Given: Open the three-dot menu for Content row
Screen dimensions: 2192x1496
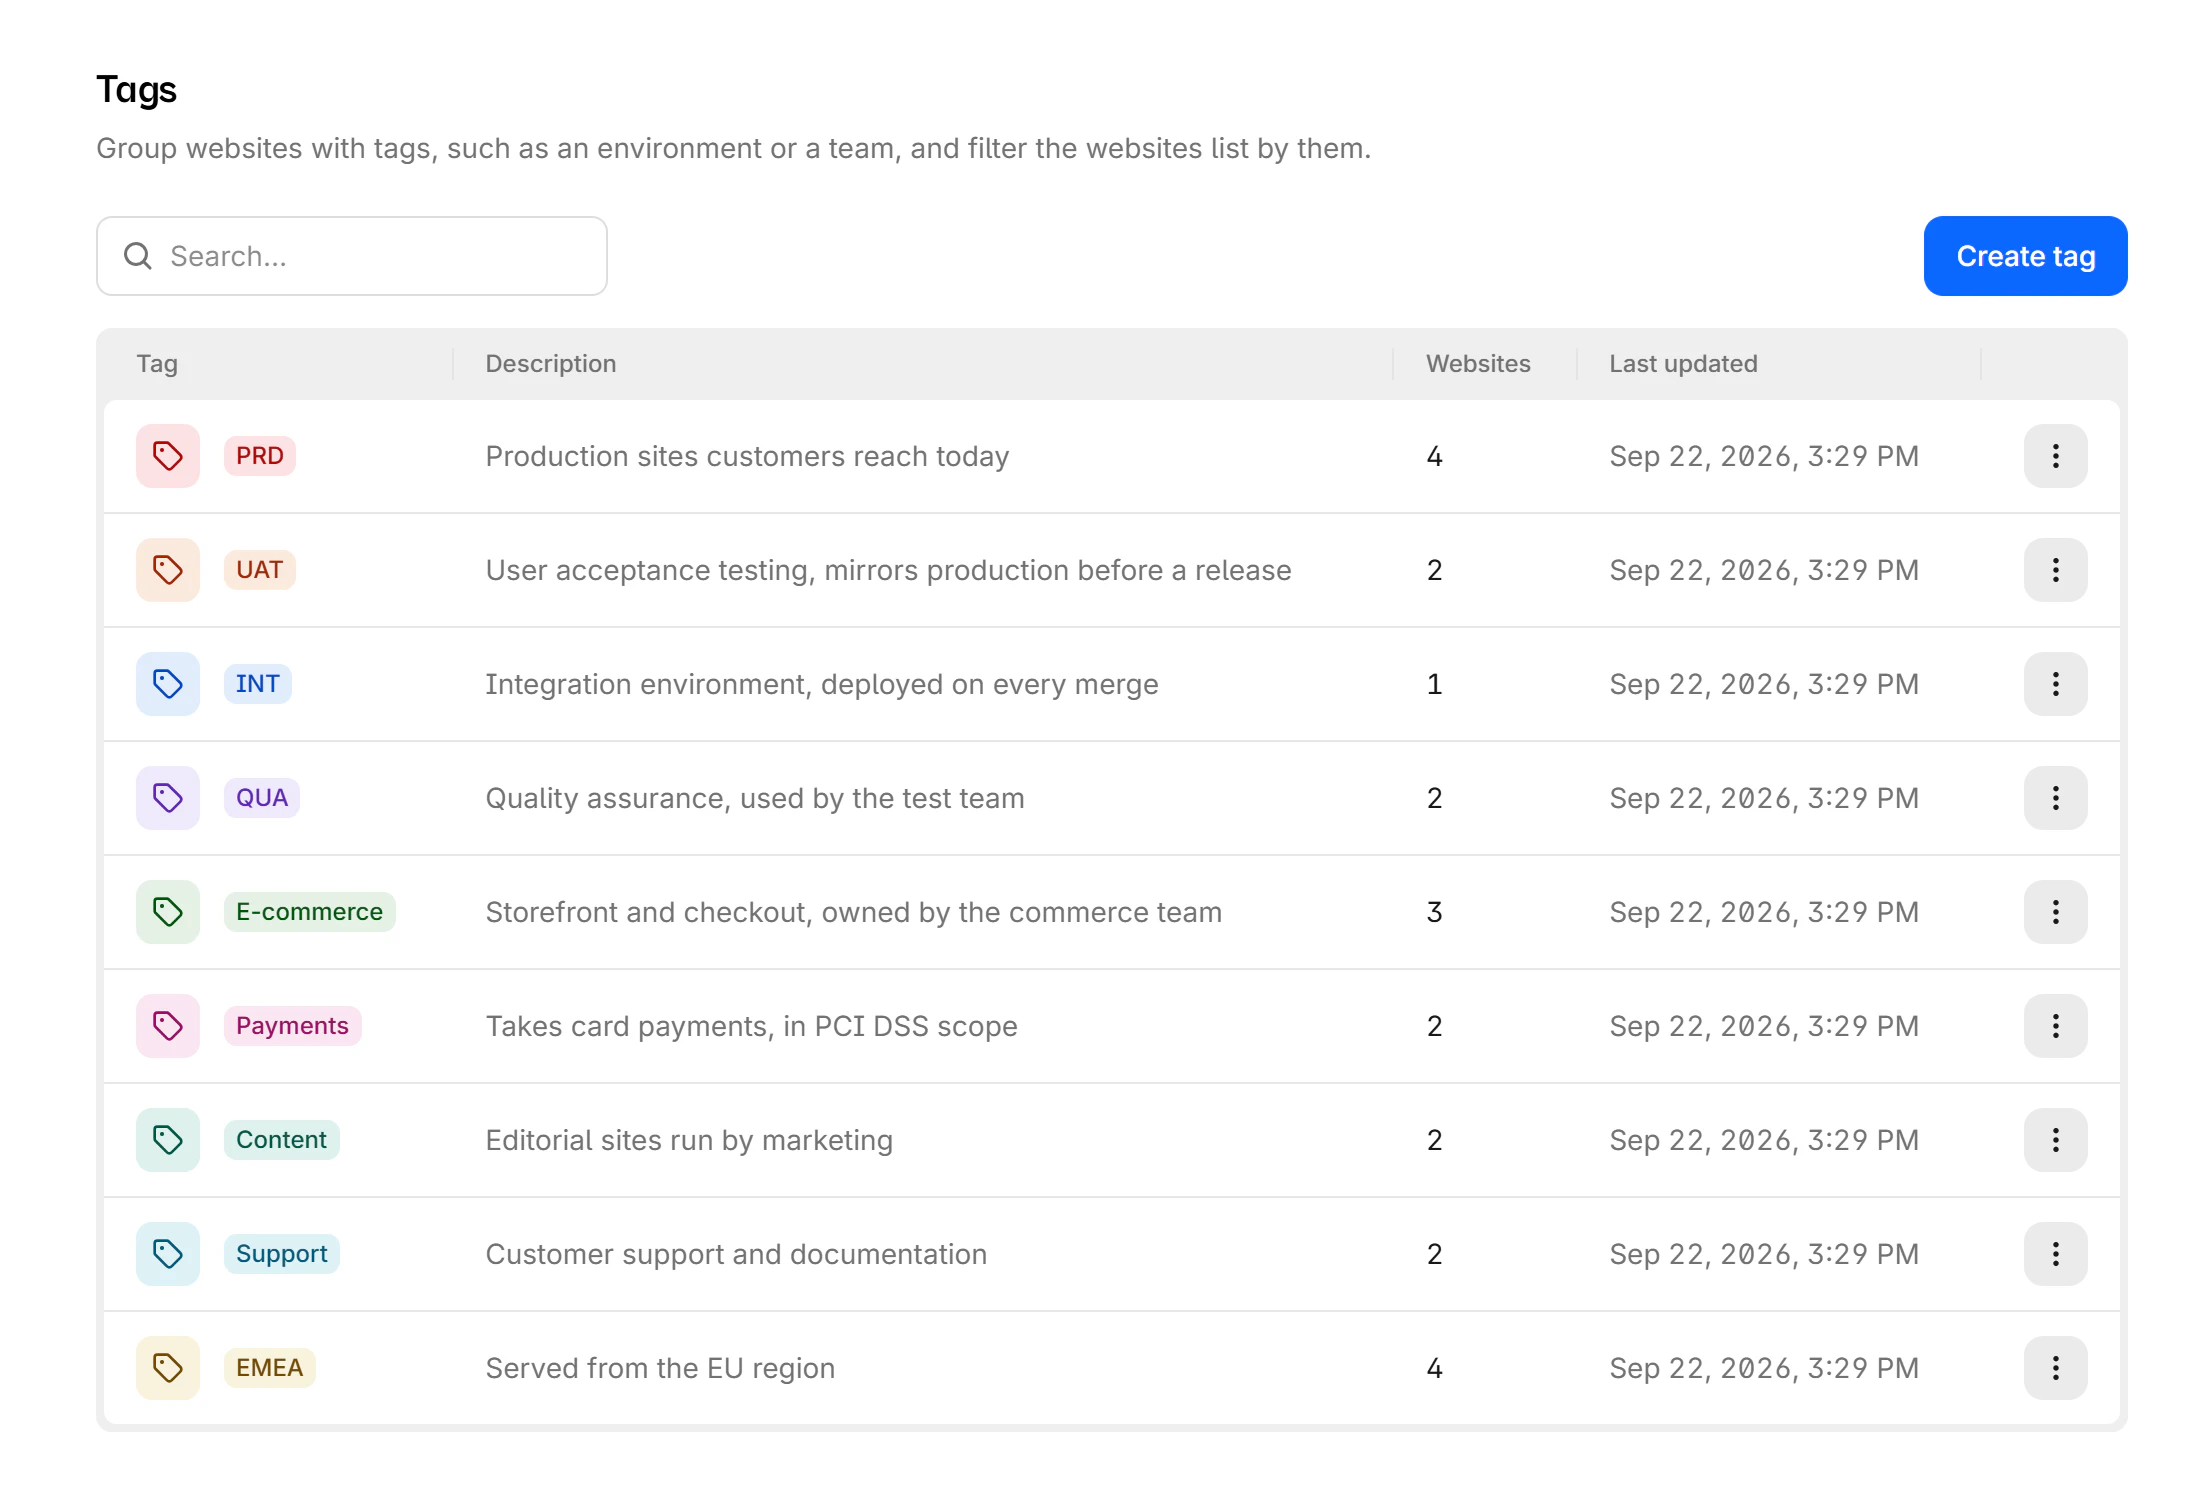Looking at the screenshot, I should point(2056,1140).
